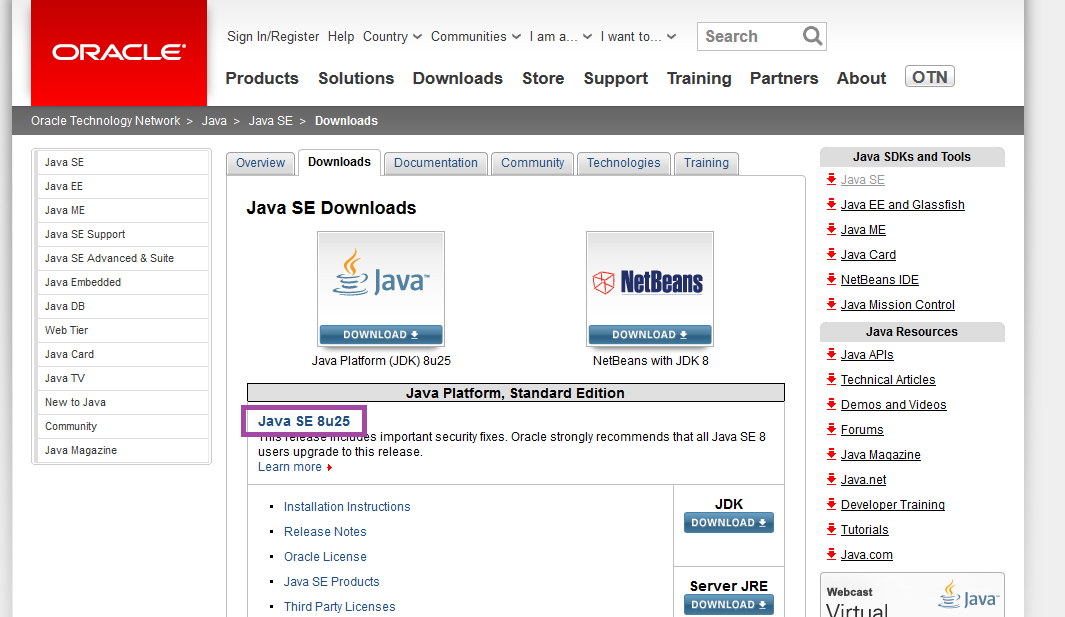Click the download icon beside Java Mission Control
This screenshot has width=1065, height=617.
(x=831, y=304)
